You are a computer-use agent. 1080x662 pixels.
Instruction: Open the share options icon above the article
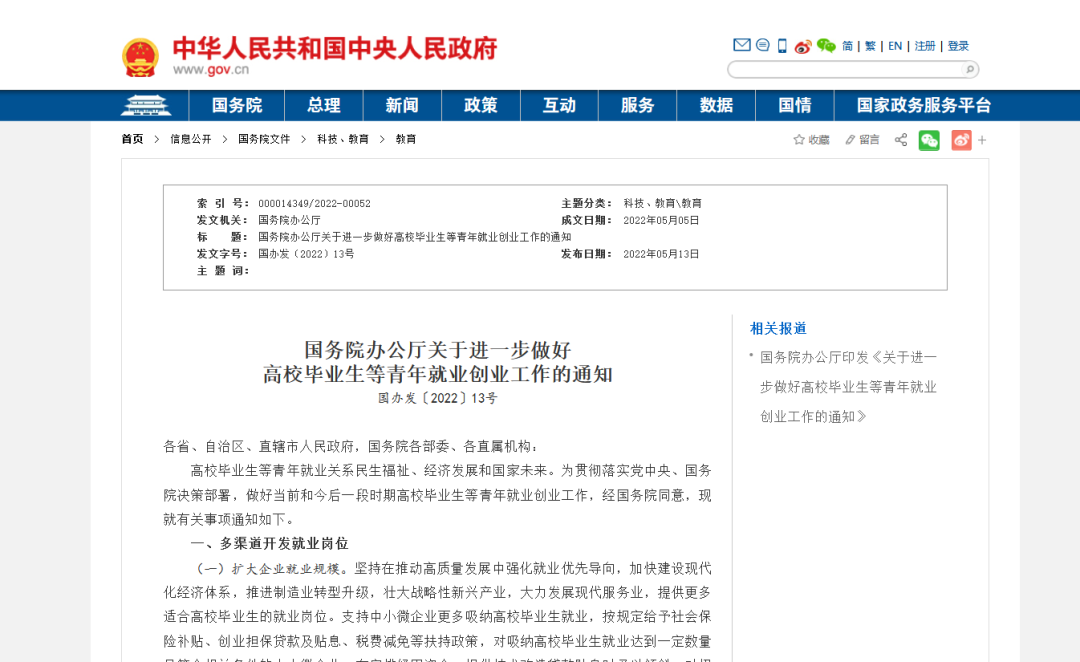click(x=900, y=140)
